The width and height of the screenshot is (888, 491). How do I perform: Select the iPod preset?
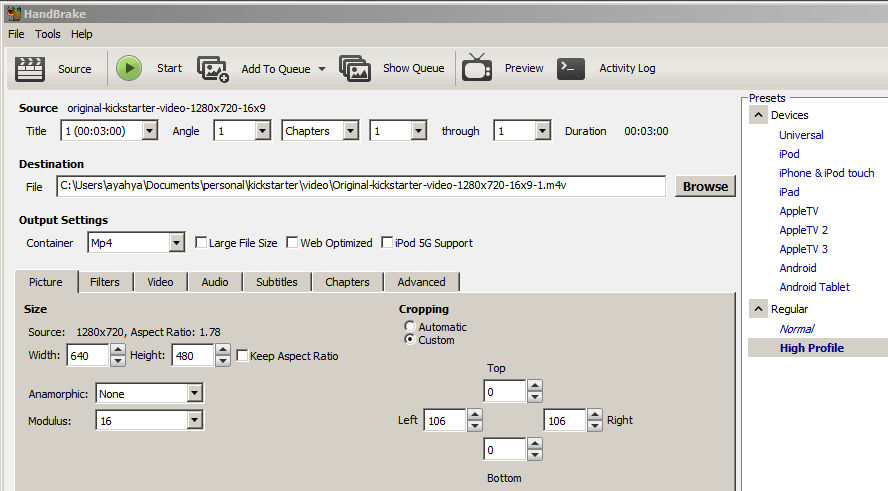tap(789, 154)
